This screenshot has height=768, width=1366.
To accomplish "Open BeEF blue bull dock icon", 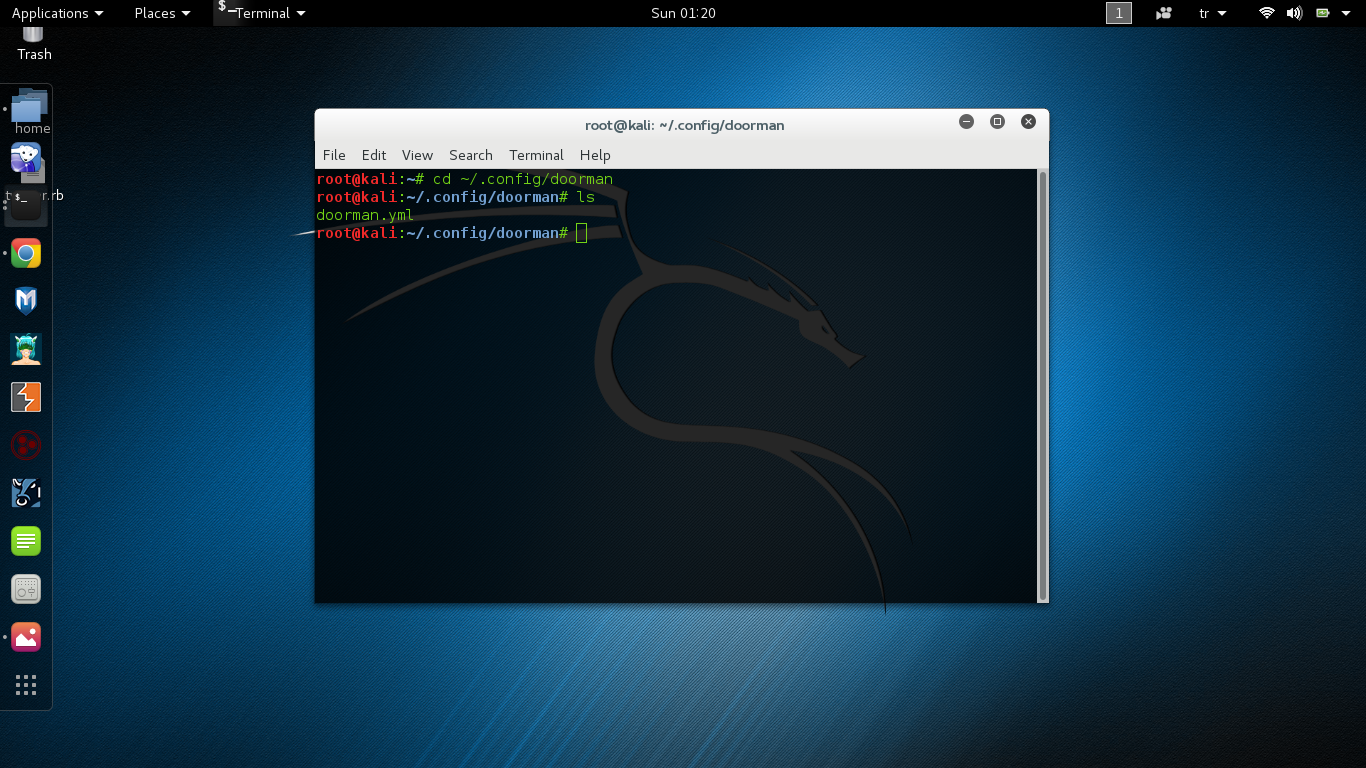I will coord(26,493).
